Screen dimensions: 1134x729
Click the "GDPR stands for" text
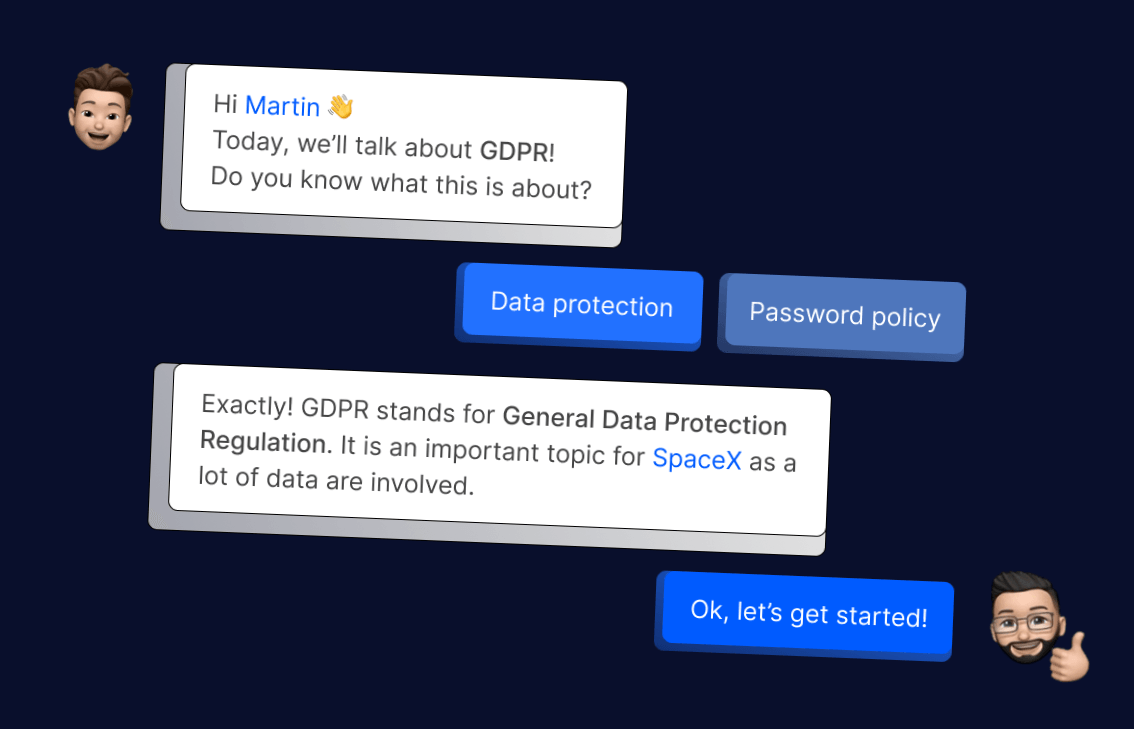[399, 411]
